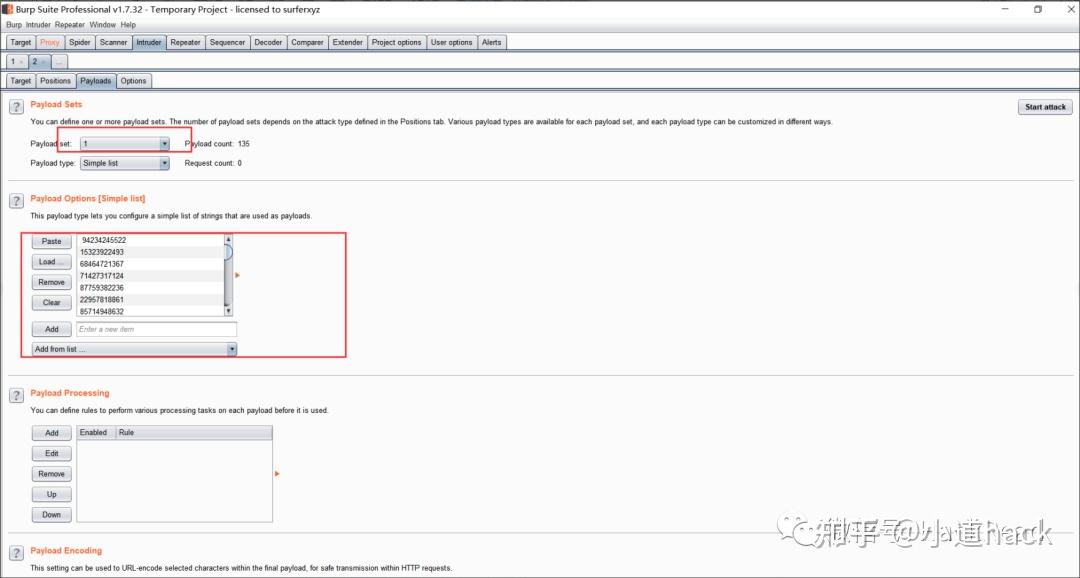Click the Enabled column header
This screenshot has width=1080, height=578.
[96, 433]
